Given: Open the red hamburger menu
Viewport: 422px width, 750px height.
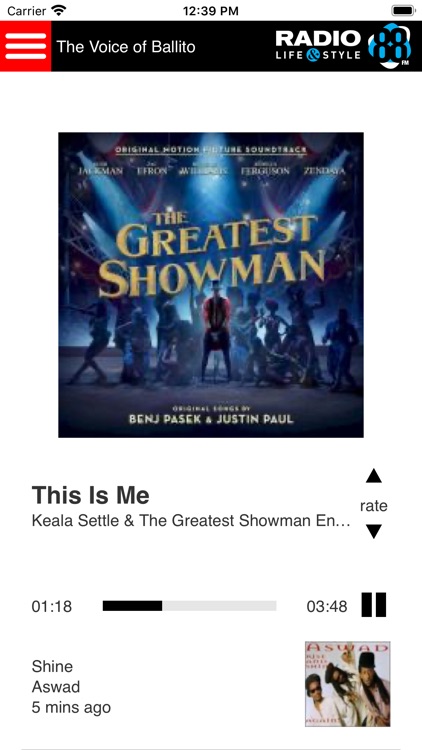Looking at the screenshot, I should (25, 46).
